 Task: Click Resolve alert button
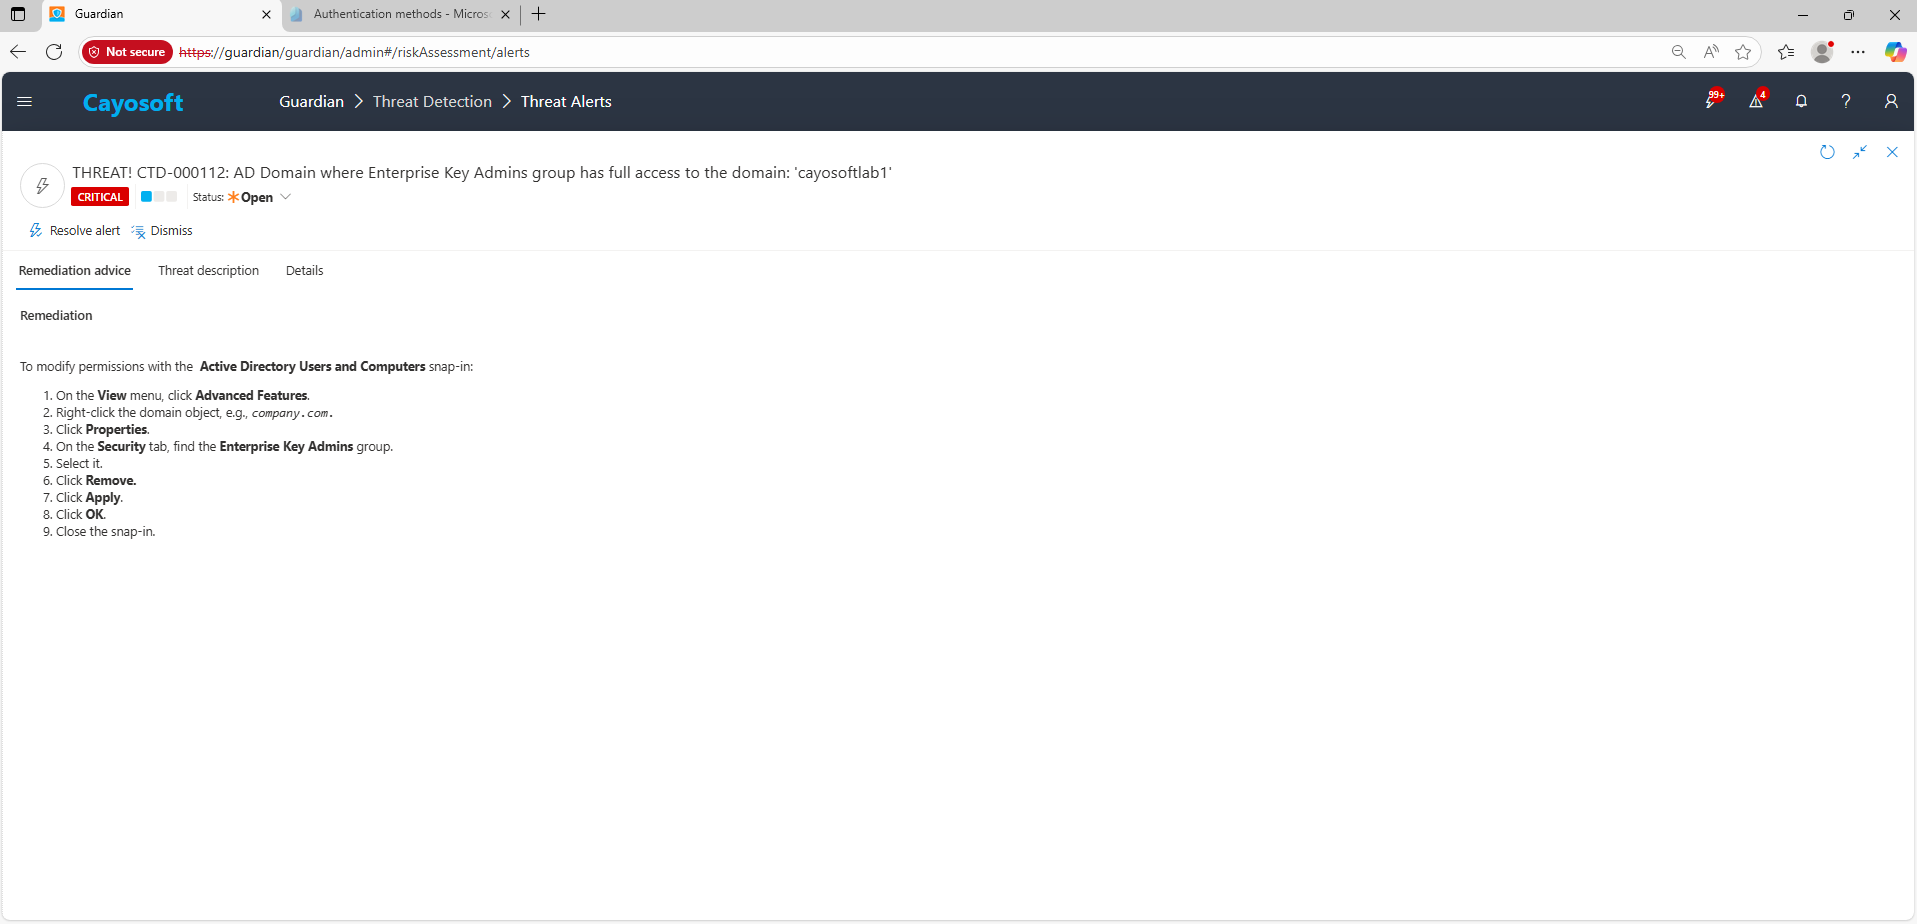[x=75, y=231]
